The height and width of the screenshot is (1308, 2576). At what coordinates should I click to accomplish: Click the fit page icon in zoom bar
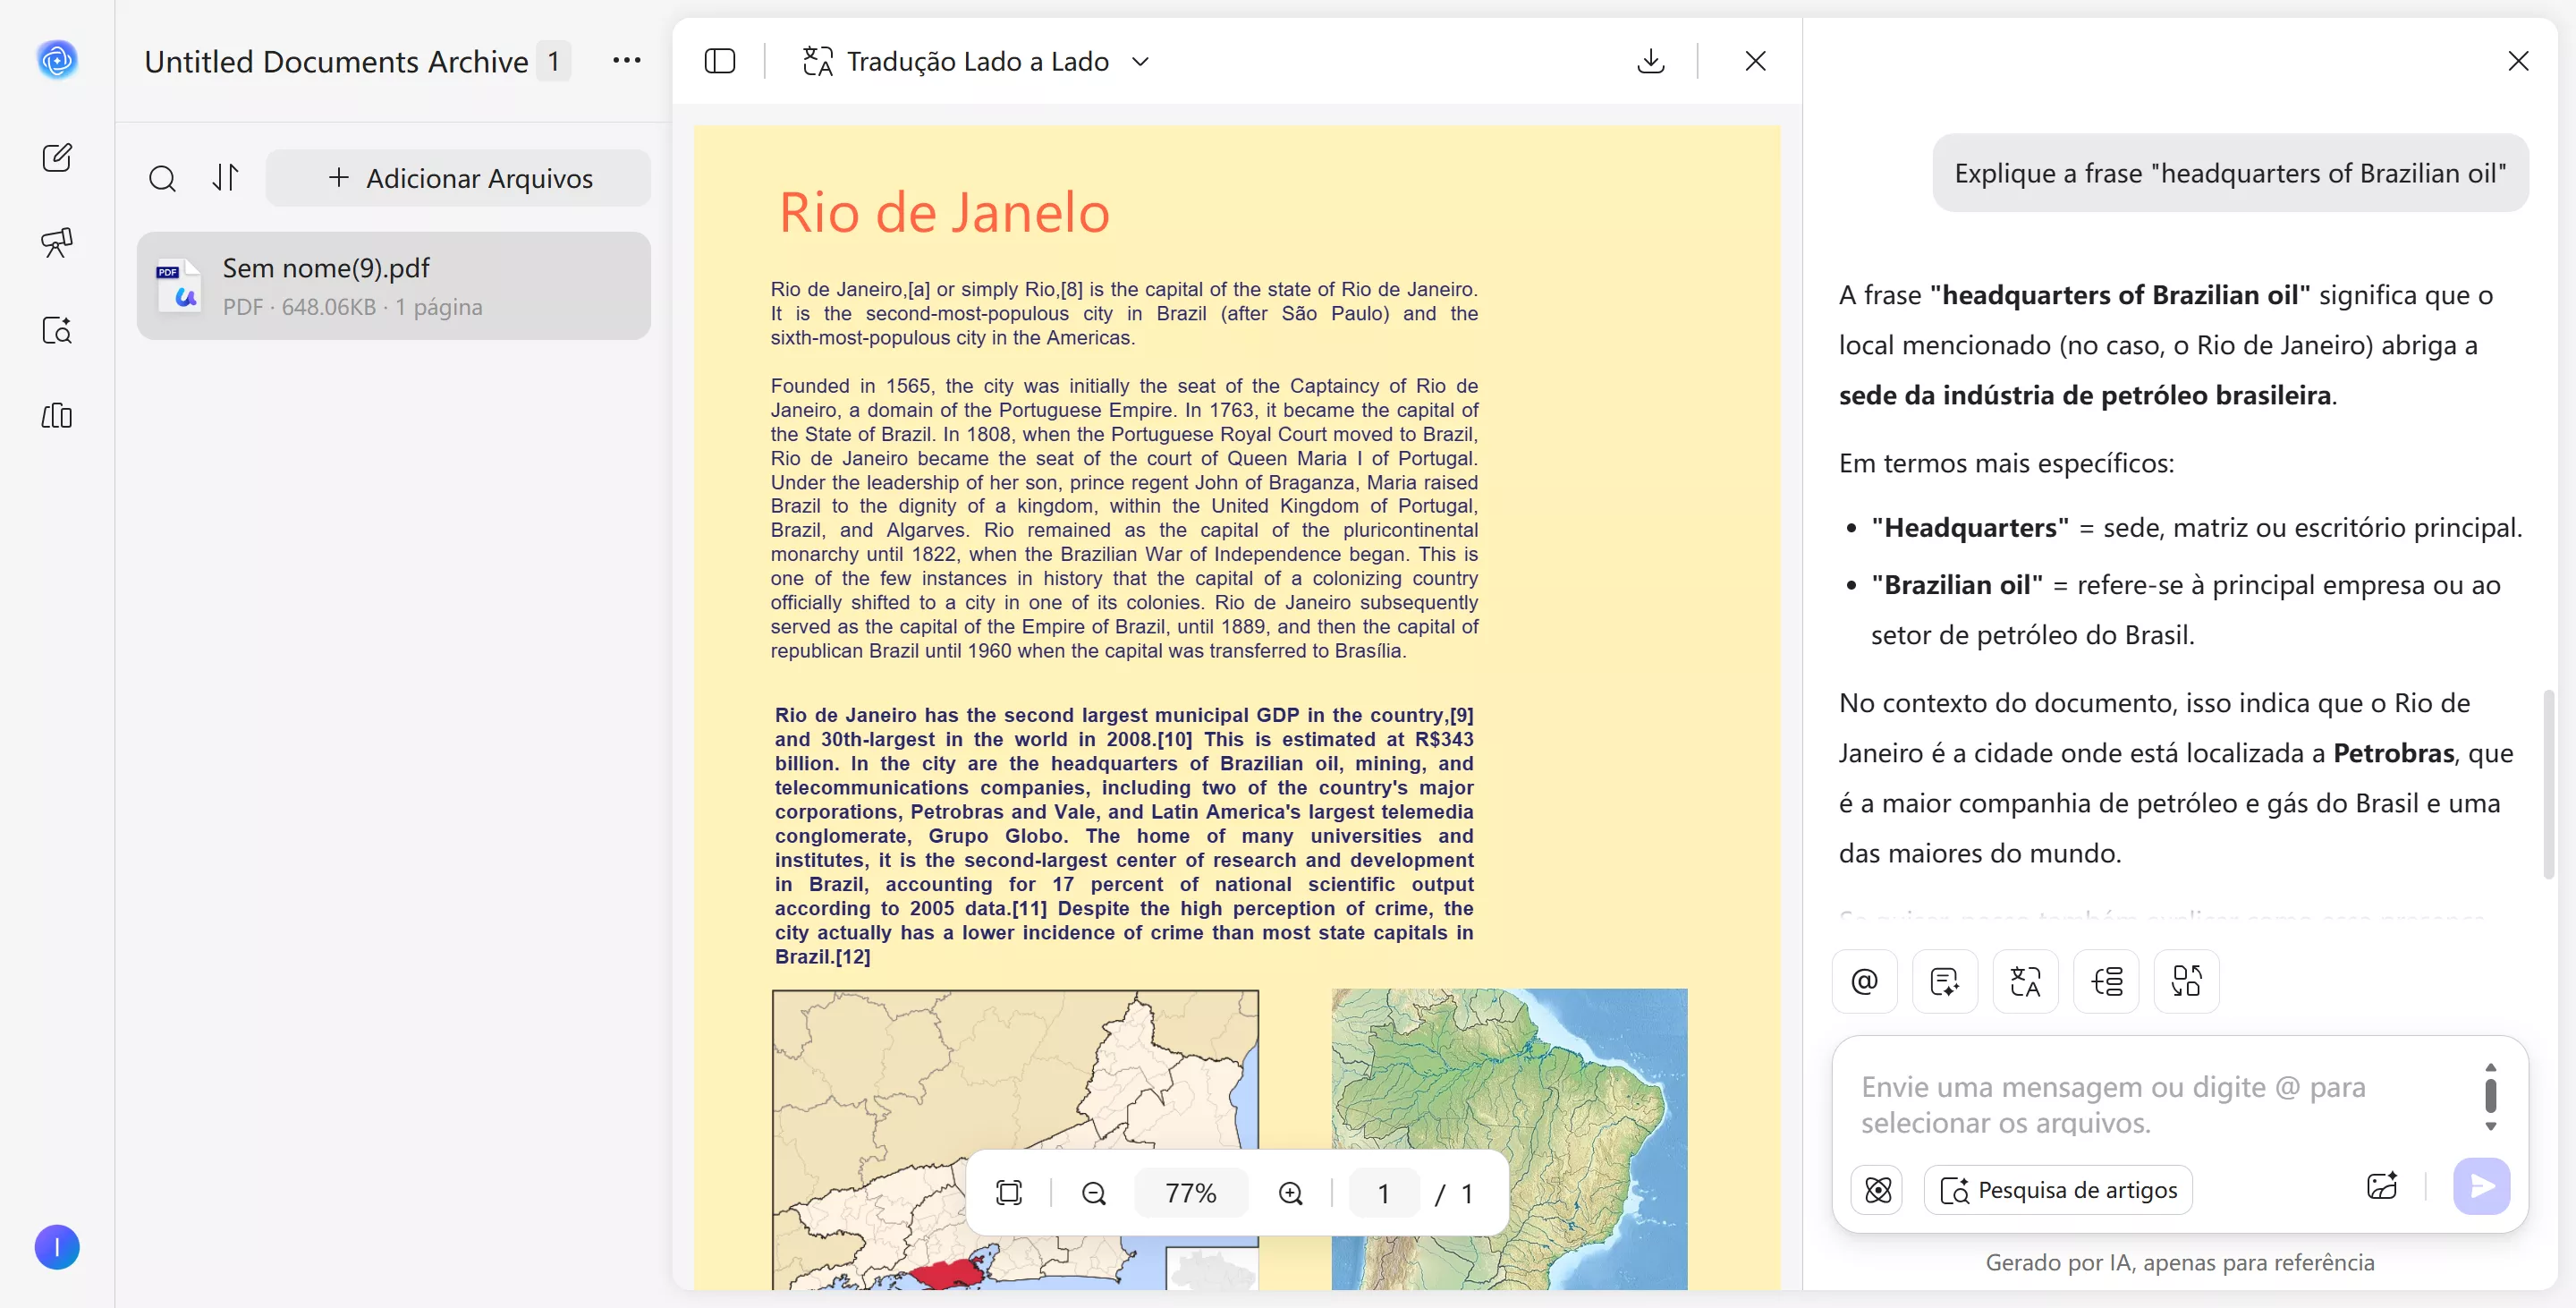1009,1192
